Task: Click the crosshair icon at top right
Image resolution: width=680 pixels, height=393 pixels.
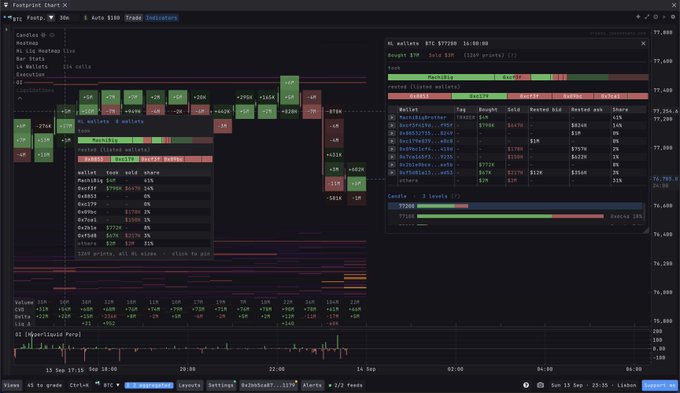Action: click(638, 17)
